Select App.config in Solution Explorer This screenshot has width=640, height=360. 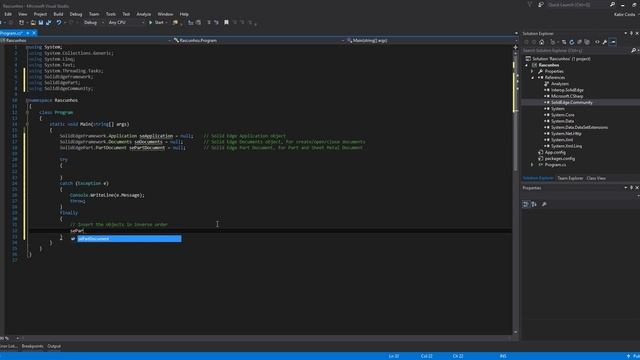tap(555, 152)
